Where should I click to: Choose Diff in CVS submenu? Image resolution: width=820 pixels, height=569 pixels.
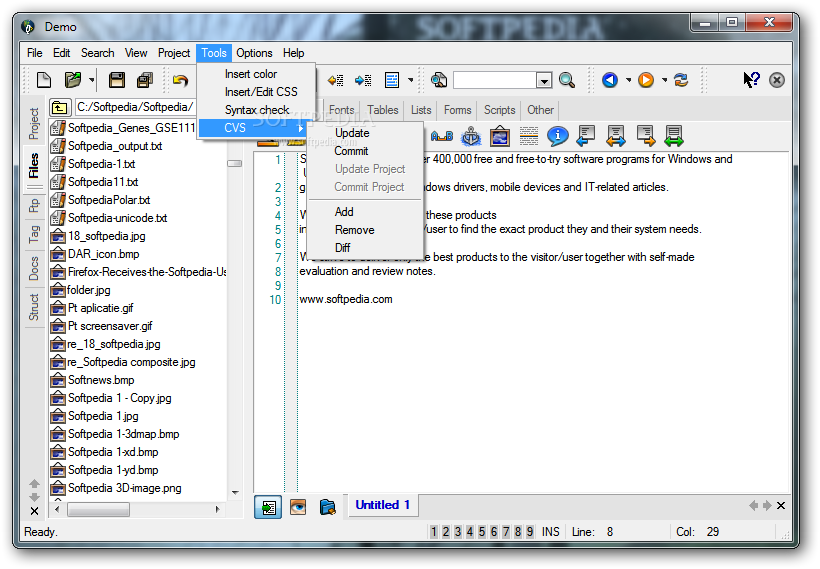343,248
